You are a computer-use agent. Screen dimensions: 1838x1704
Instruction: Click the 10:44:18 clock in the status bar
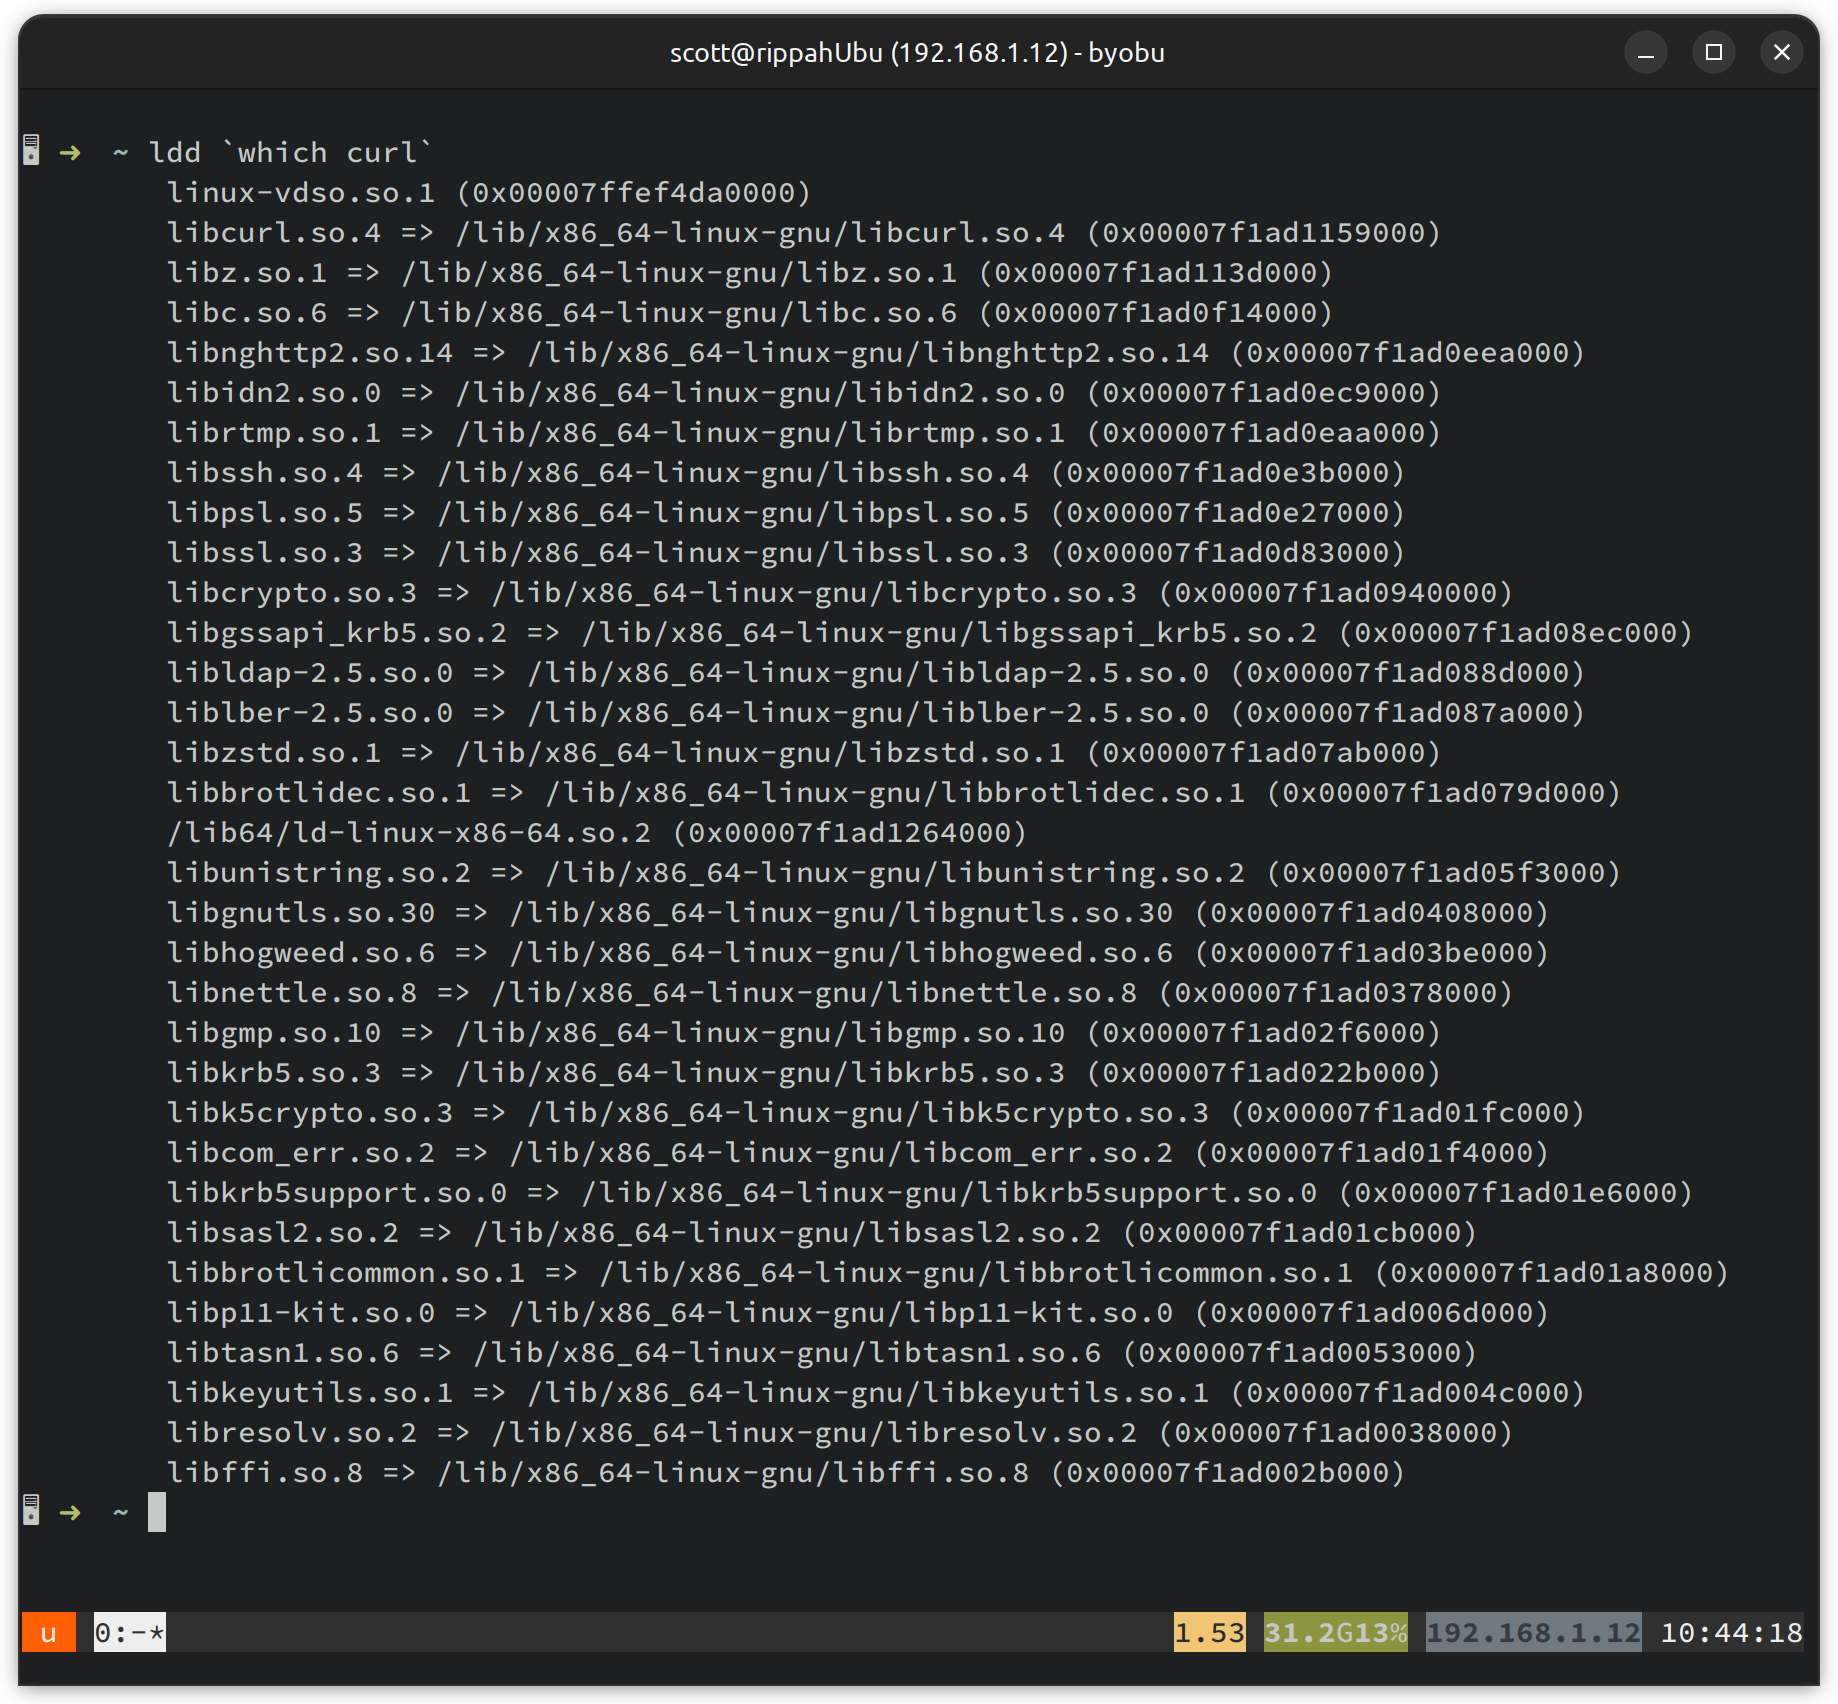click(x=1731, y=1633)
